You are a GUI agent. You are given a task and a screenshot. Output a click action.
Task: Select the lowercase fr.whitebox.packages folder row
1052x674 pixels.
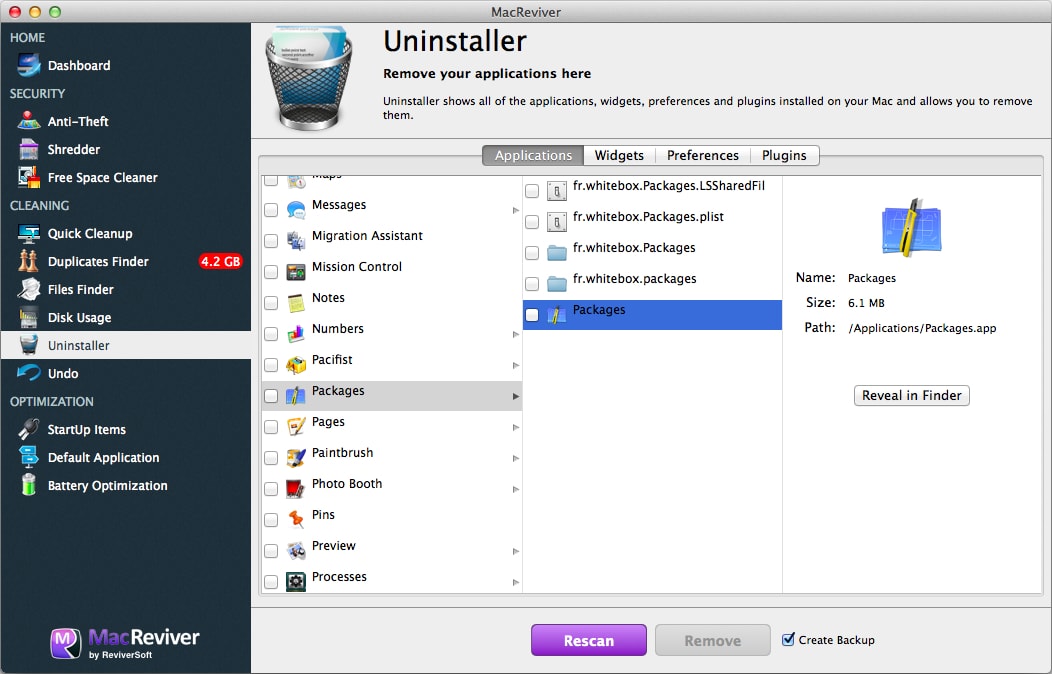652,284
